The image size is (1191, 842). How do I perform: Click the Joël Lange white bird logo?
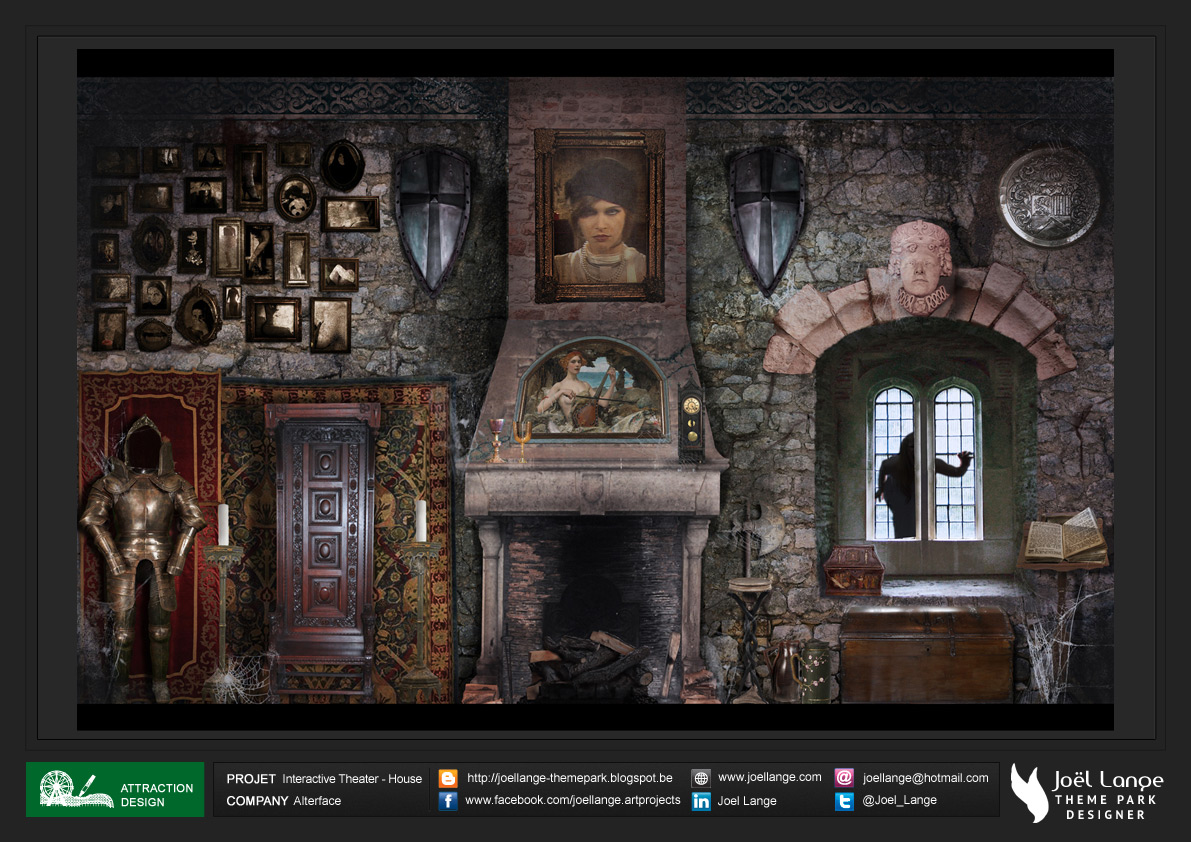click(x=1029, y=793)
